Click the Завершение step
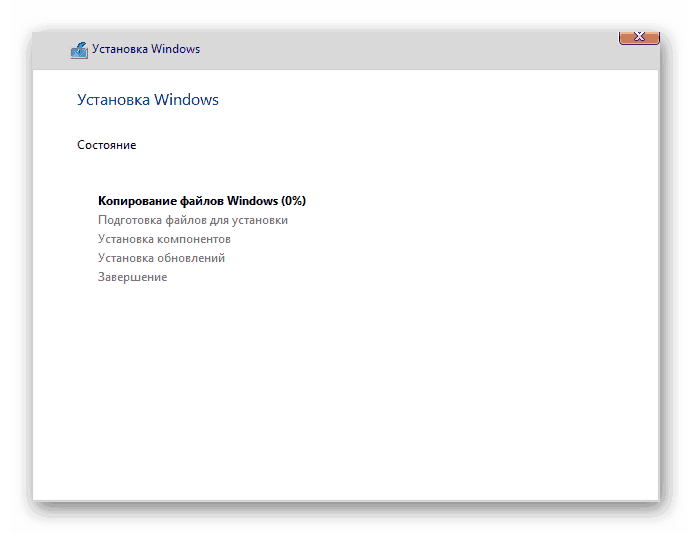This screenshot has height=534, width=692. pyautogui.click(x=132, y=277)
